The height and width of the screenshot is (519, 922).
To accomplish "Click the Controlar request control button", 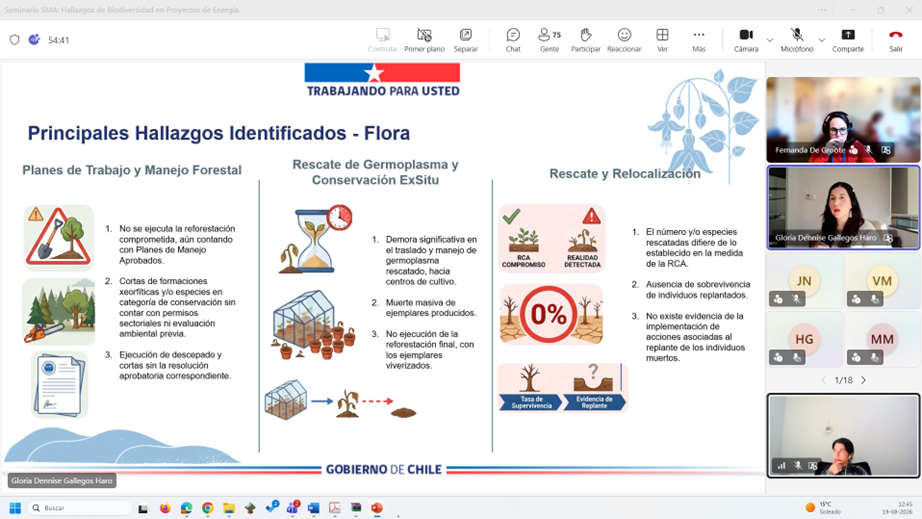I will click(x=383, y=40).
